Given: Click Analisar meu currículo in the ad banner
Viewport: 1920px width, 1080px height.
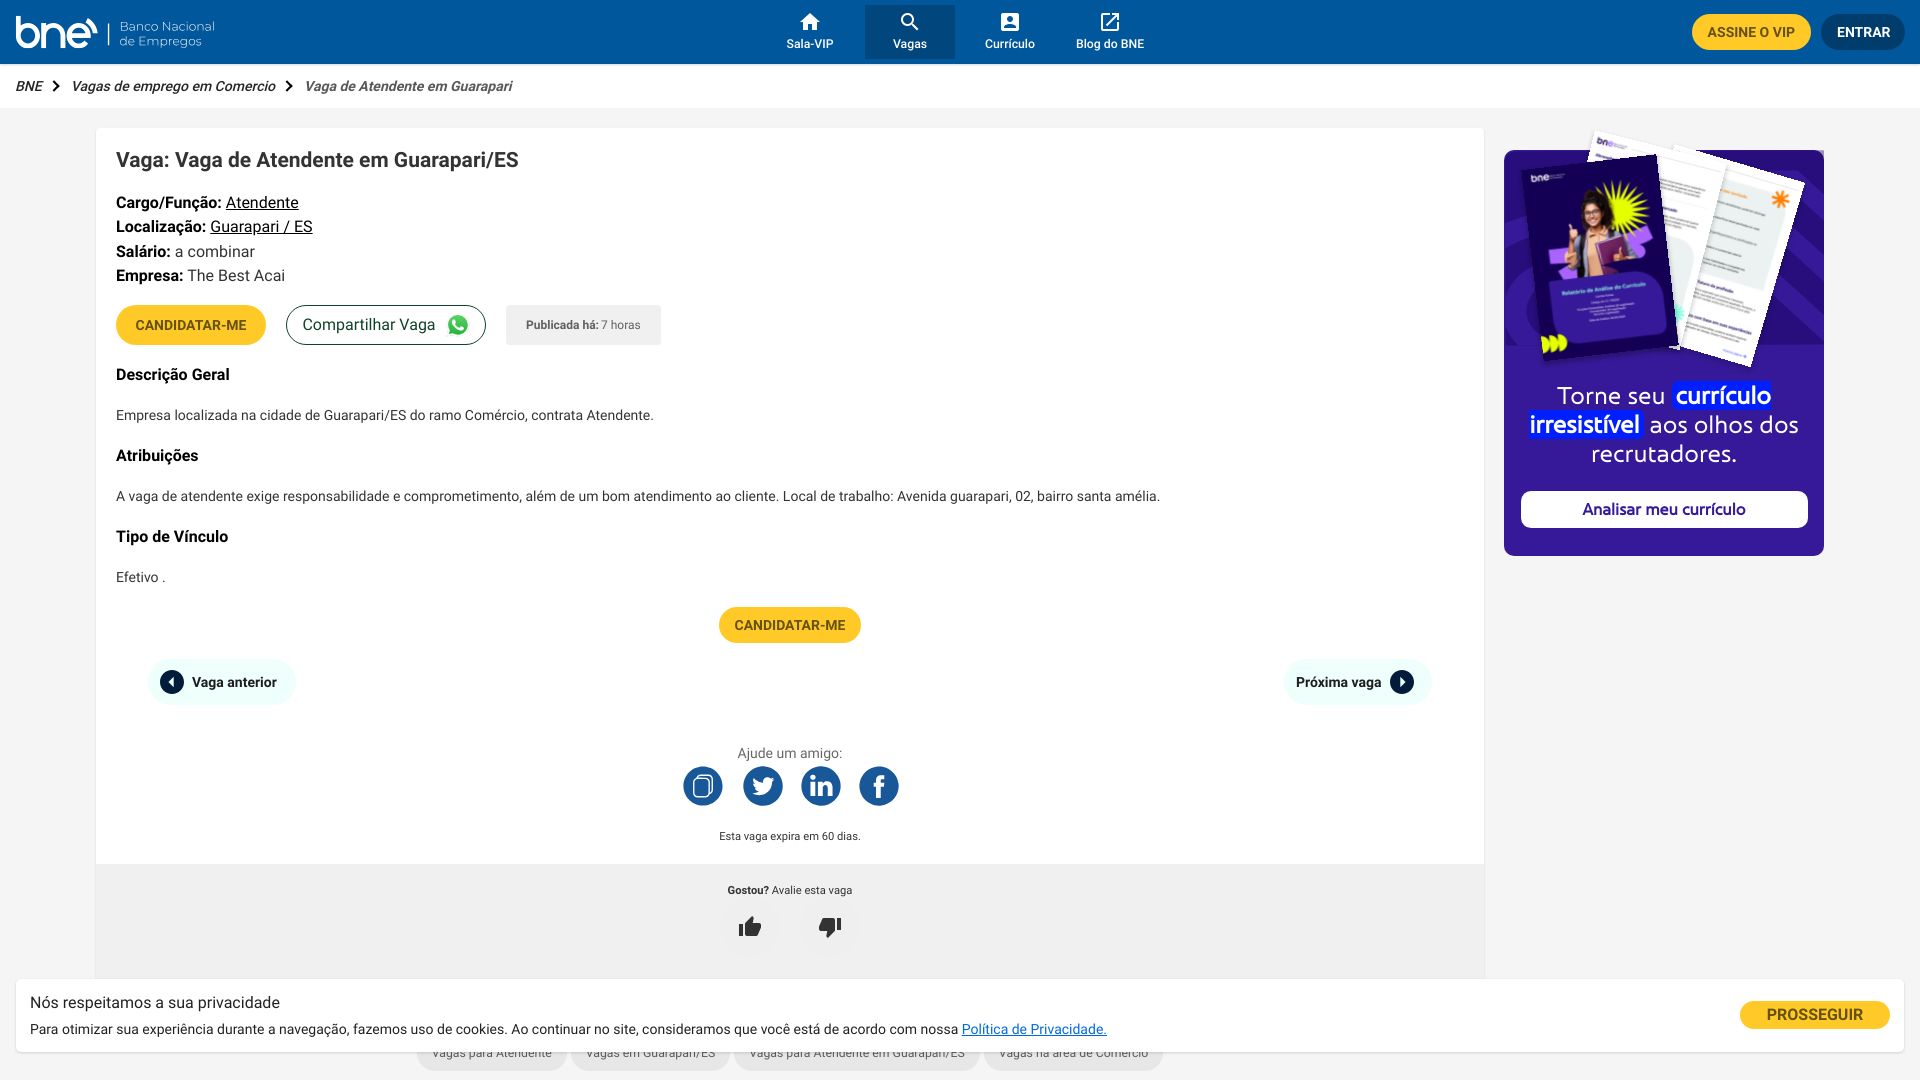Looking at the screenshot, I should 1664,509.
